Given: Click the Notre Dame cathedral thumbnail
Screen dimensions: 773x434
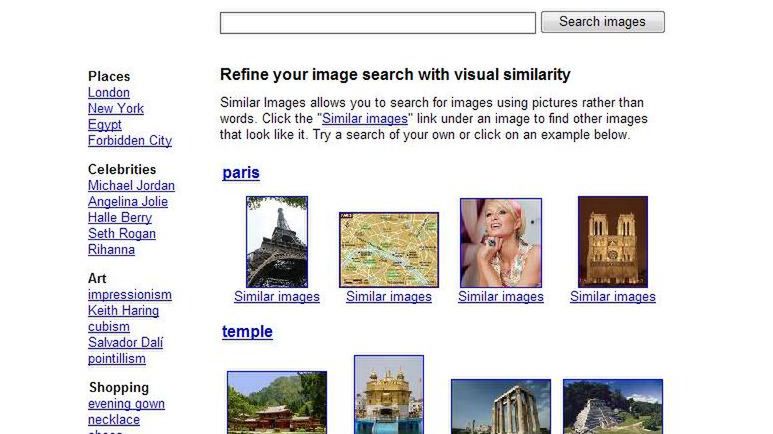Looking at the screenshot, I should click(612, 241).
